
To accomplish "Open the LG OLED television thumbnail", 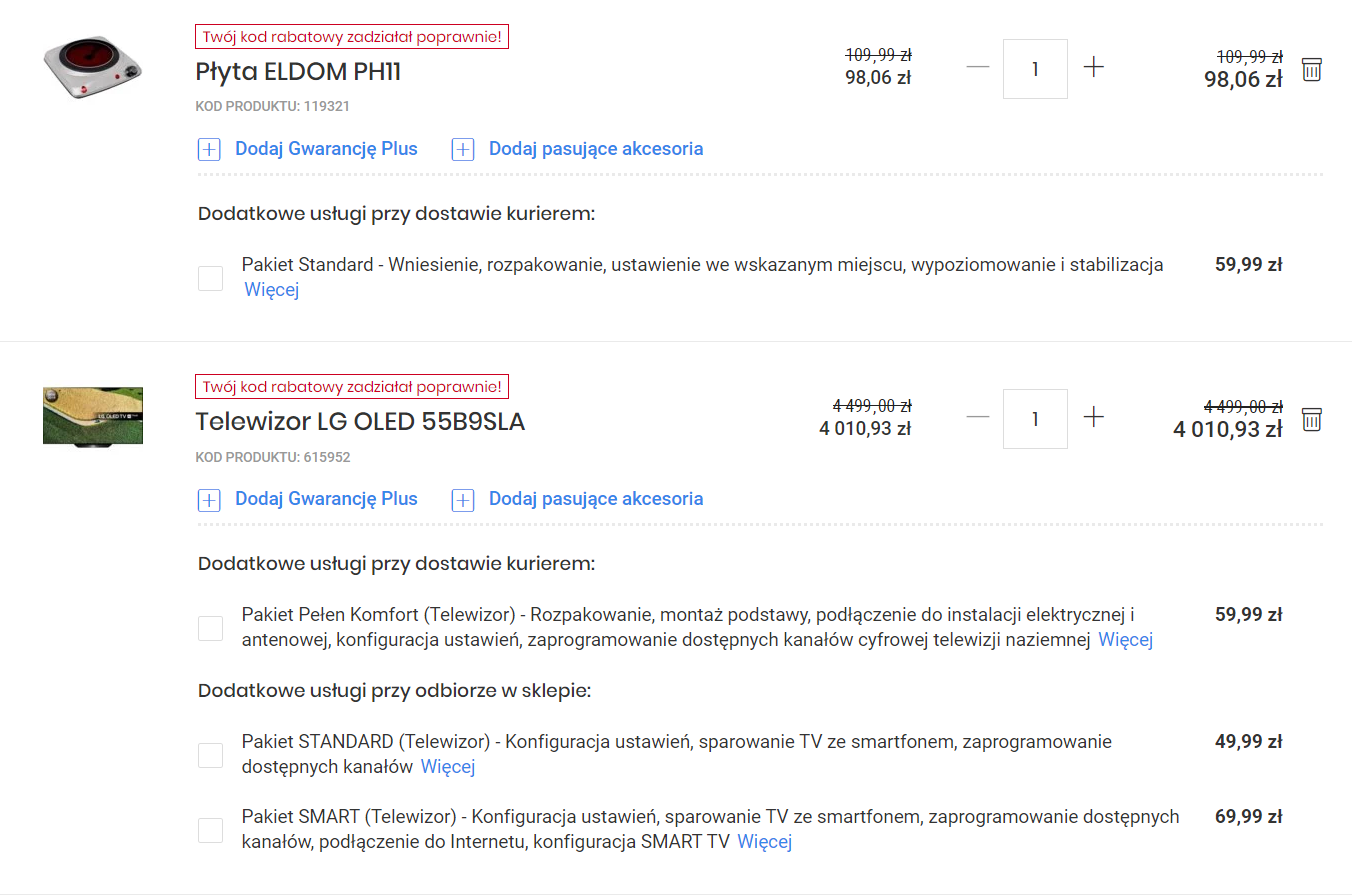I will point(93,416).
